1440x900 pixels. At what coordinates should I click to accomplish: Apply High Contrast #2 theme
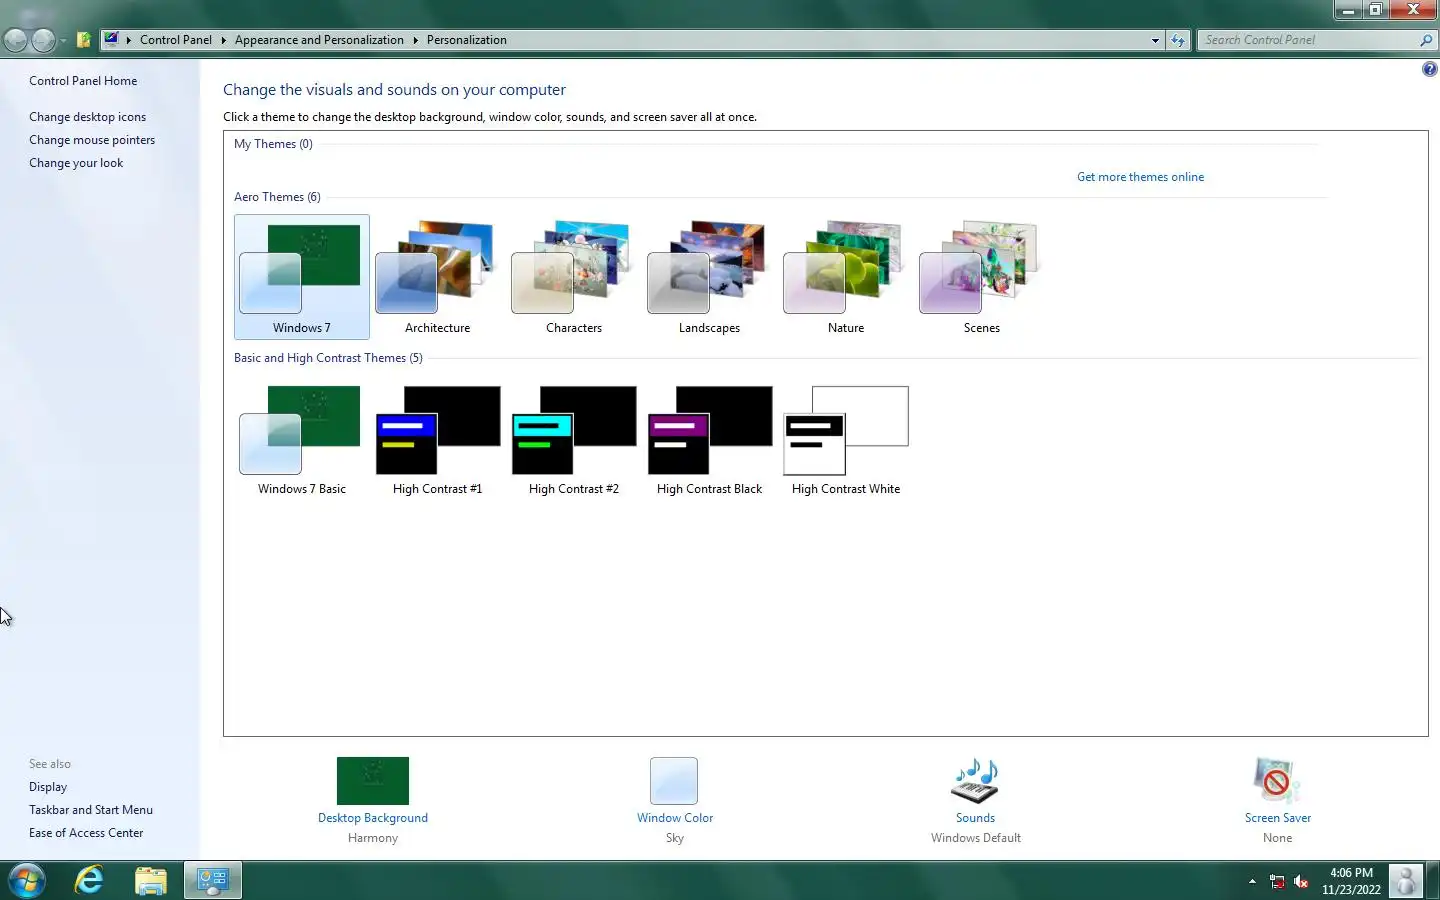(573, 439)
